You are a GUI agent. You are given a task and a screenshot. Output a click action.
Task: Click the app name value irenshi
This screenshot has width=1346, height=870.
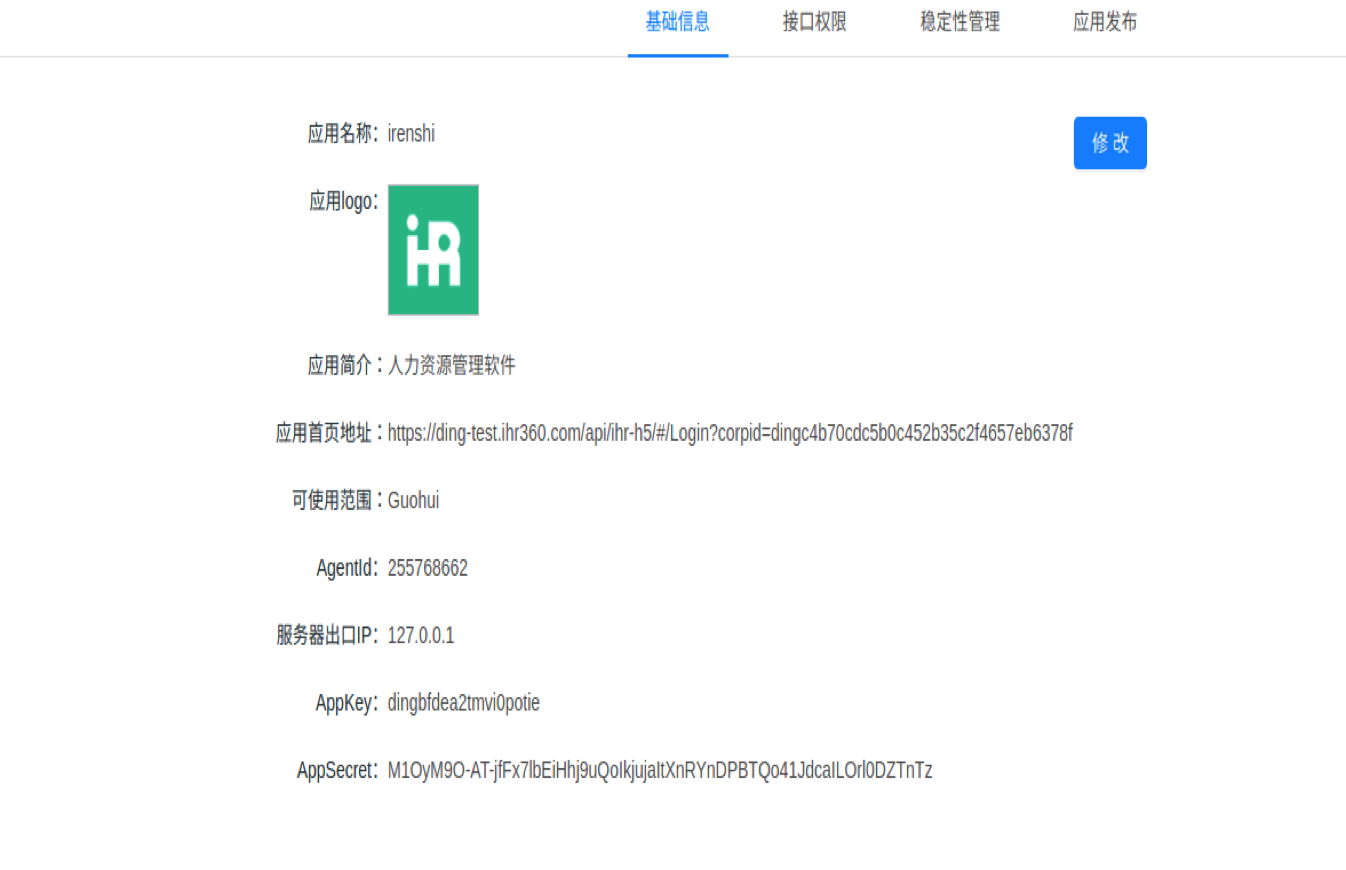click(411, 134)
